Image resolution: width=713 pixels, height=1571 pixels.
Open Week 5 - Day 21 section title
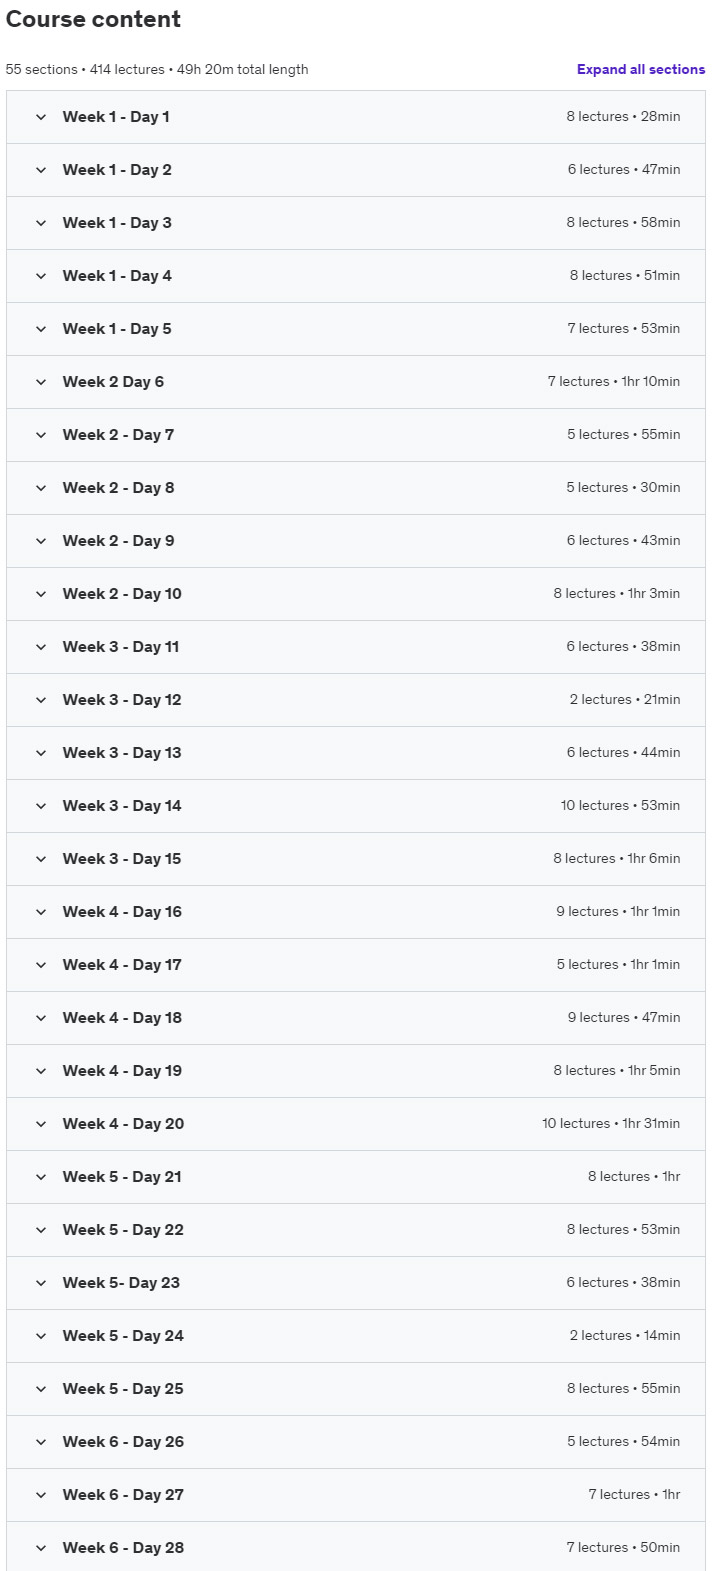122,1177
